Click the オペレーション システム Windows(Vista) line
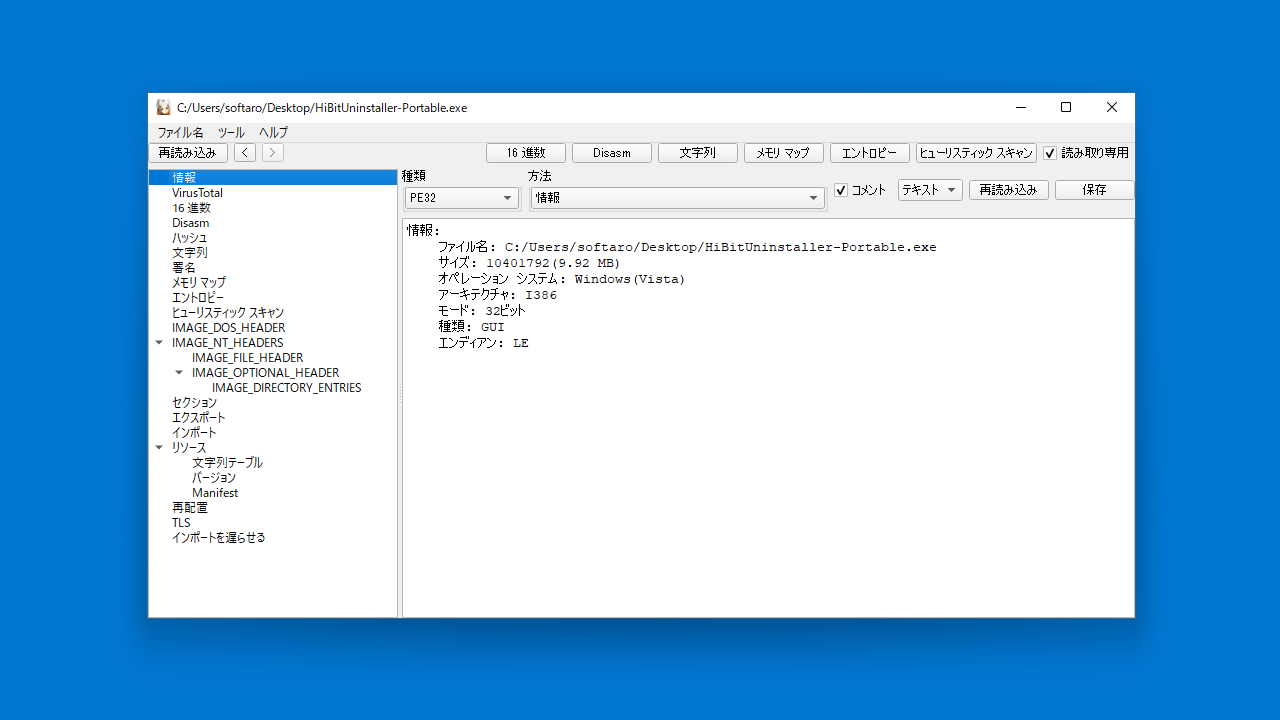This screenshot has height=720, width=1280. click(x=561, y=279)
